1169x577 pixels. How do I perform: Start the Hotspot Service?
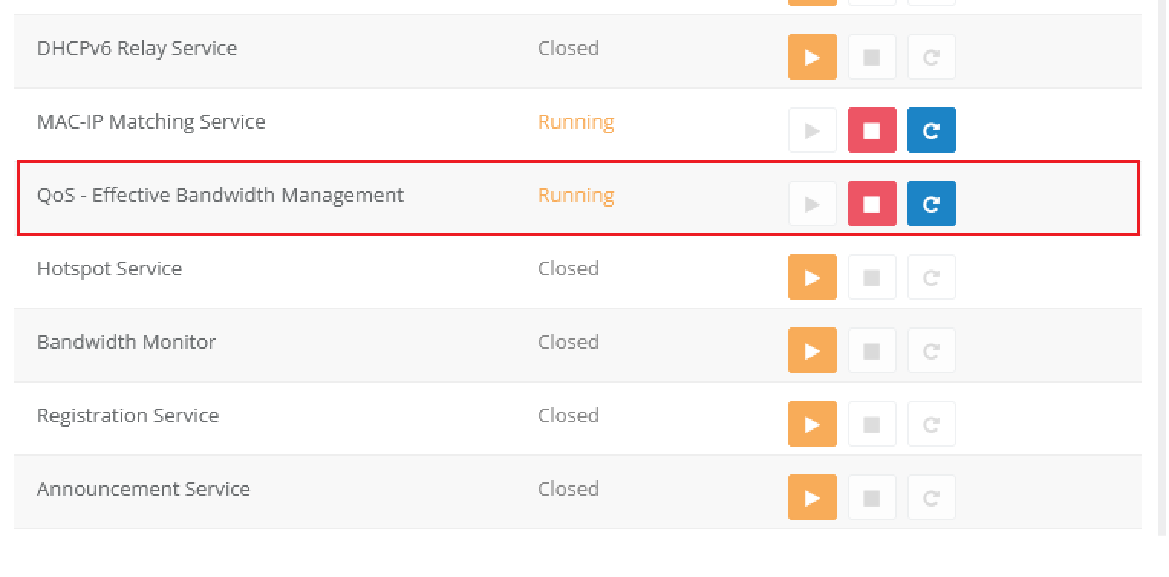812,277
